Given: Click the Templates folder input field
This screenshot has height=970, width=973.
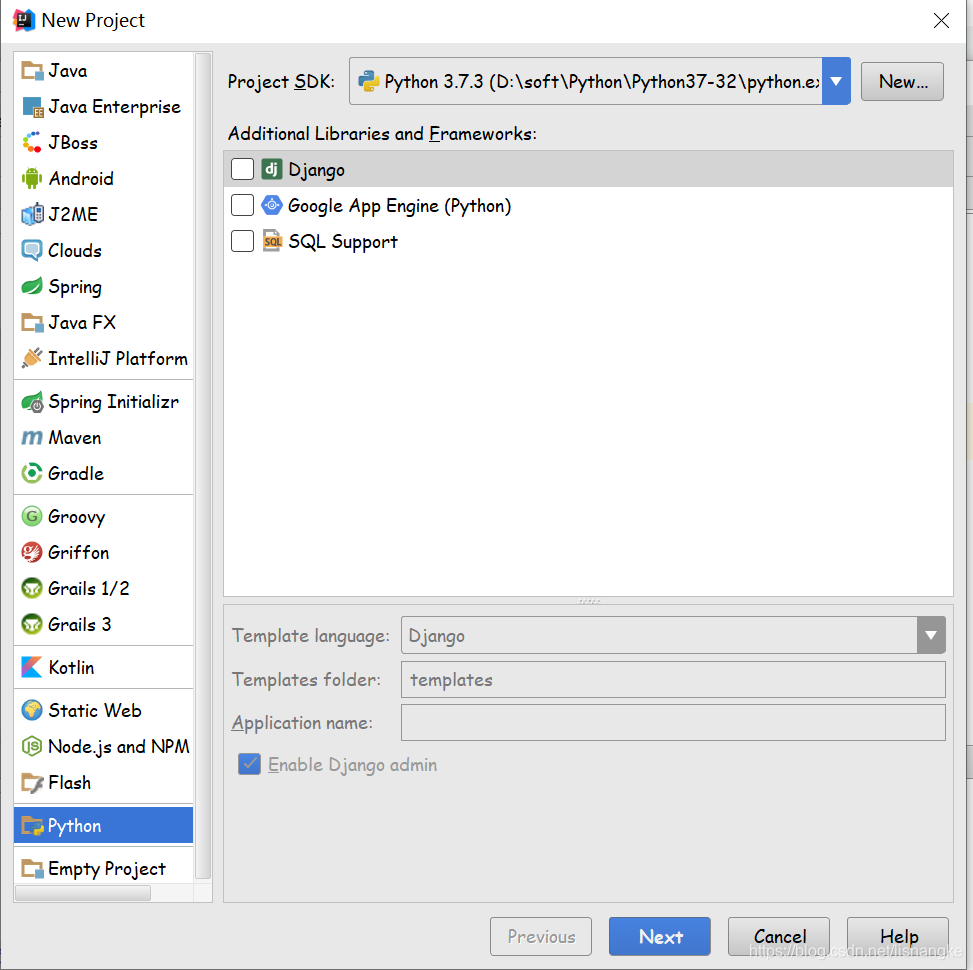Looking at the screenshot, I should 672,680.
